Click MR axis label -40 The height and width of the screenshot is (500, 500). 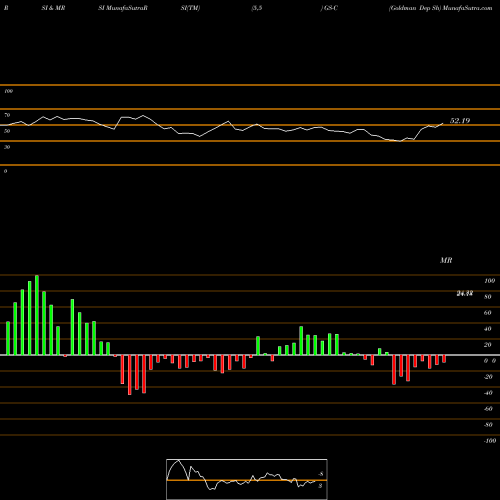point(488,393)
